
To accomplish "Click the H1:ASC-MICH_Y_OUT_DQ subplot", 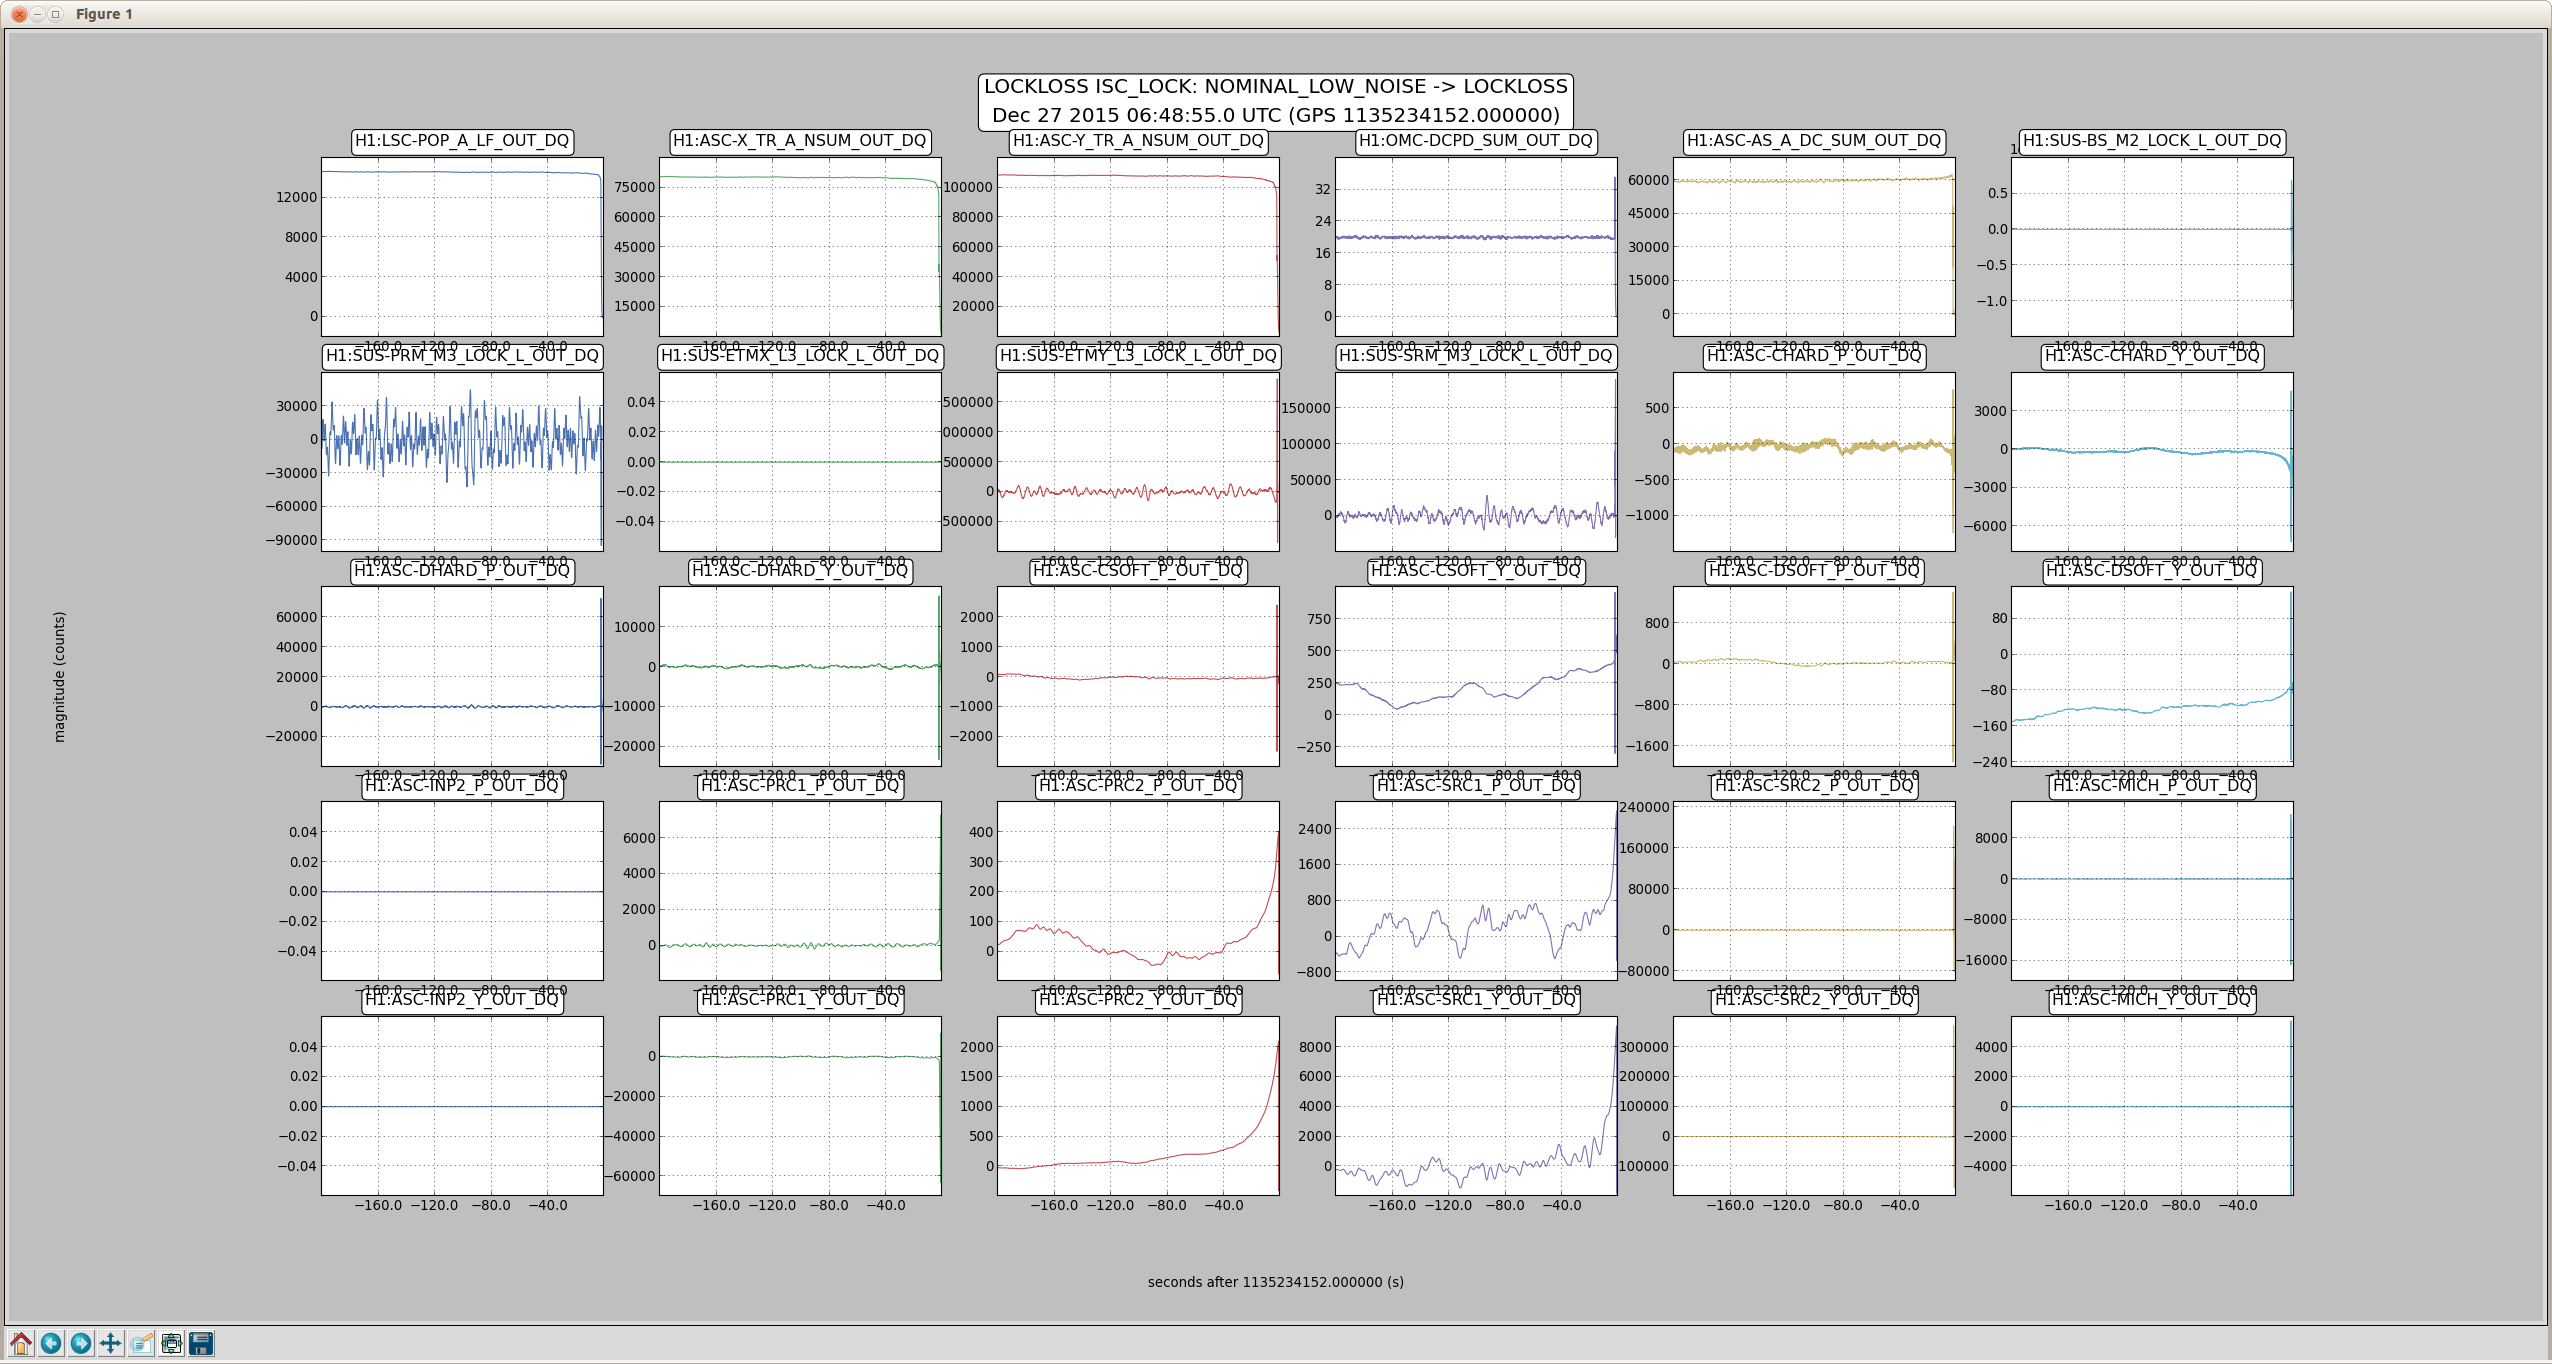I will (x=2152, y=1105).
